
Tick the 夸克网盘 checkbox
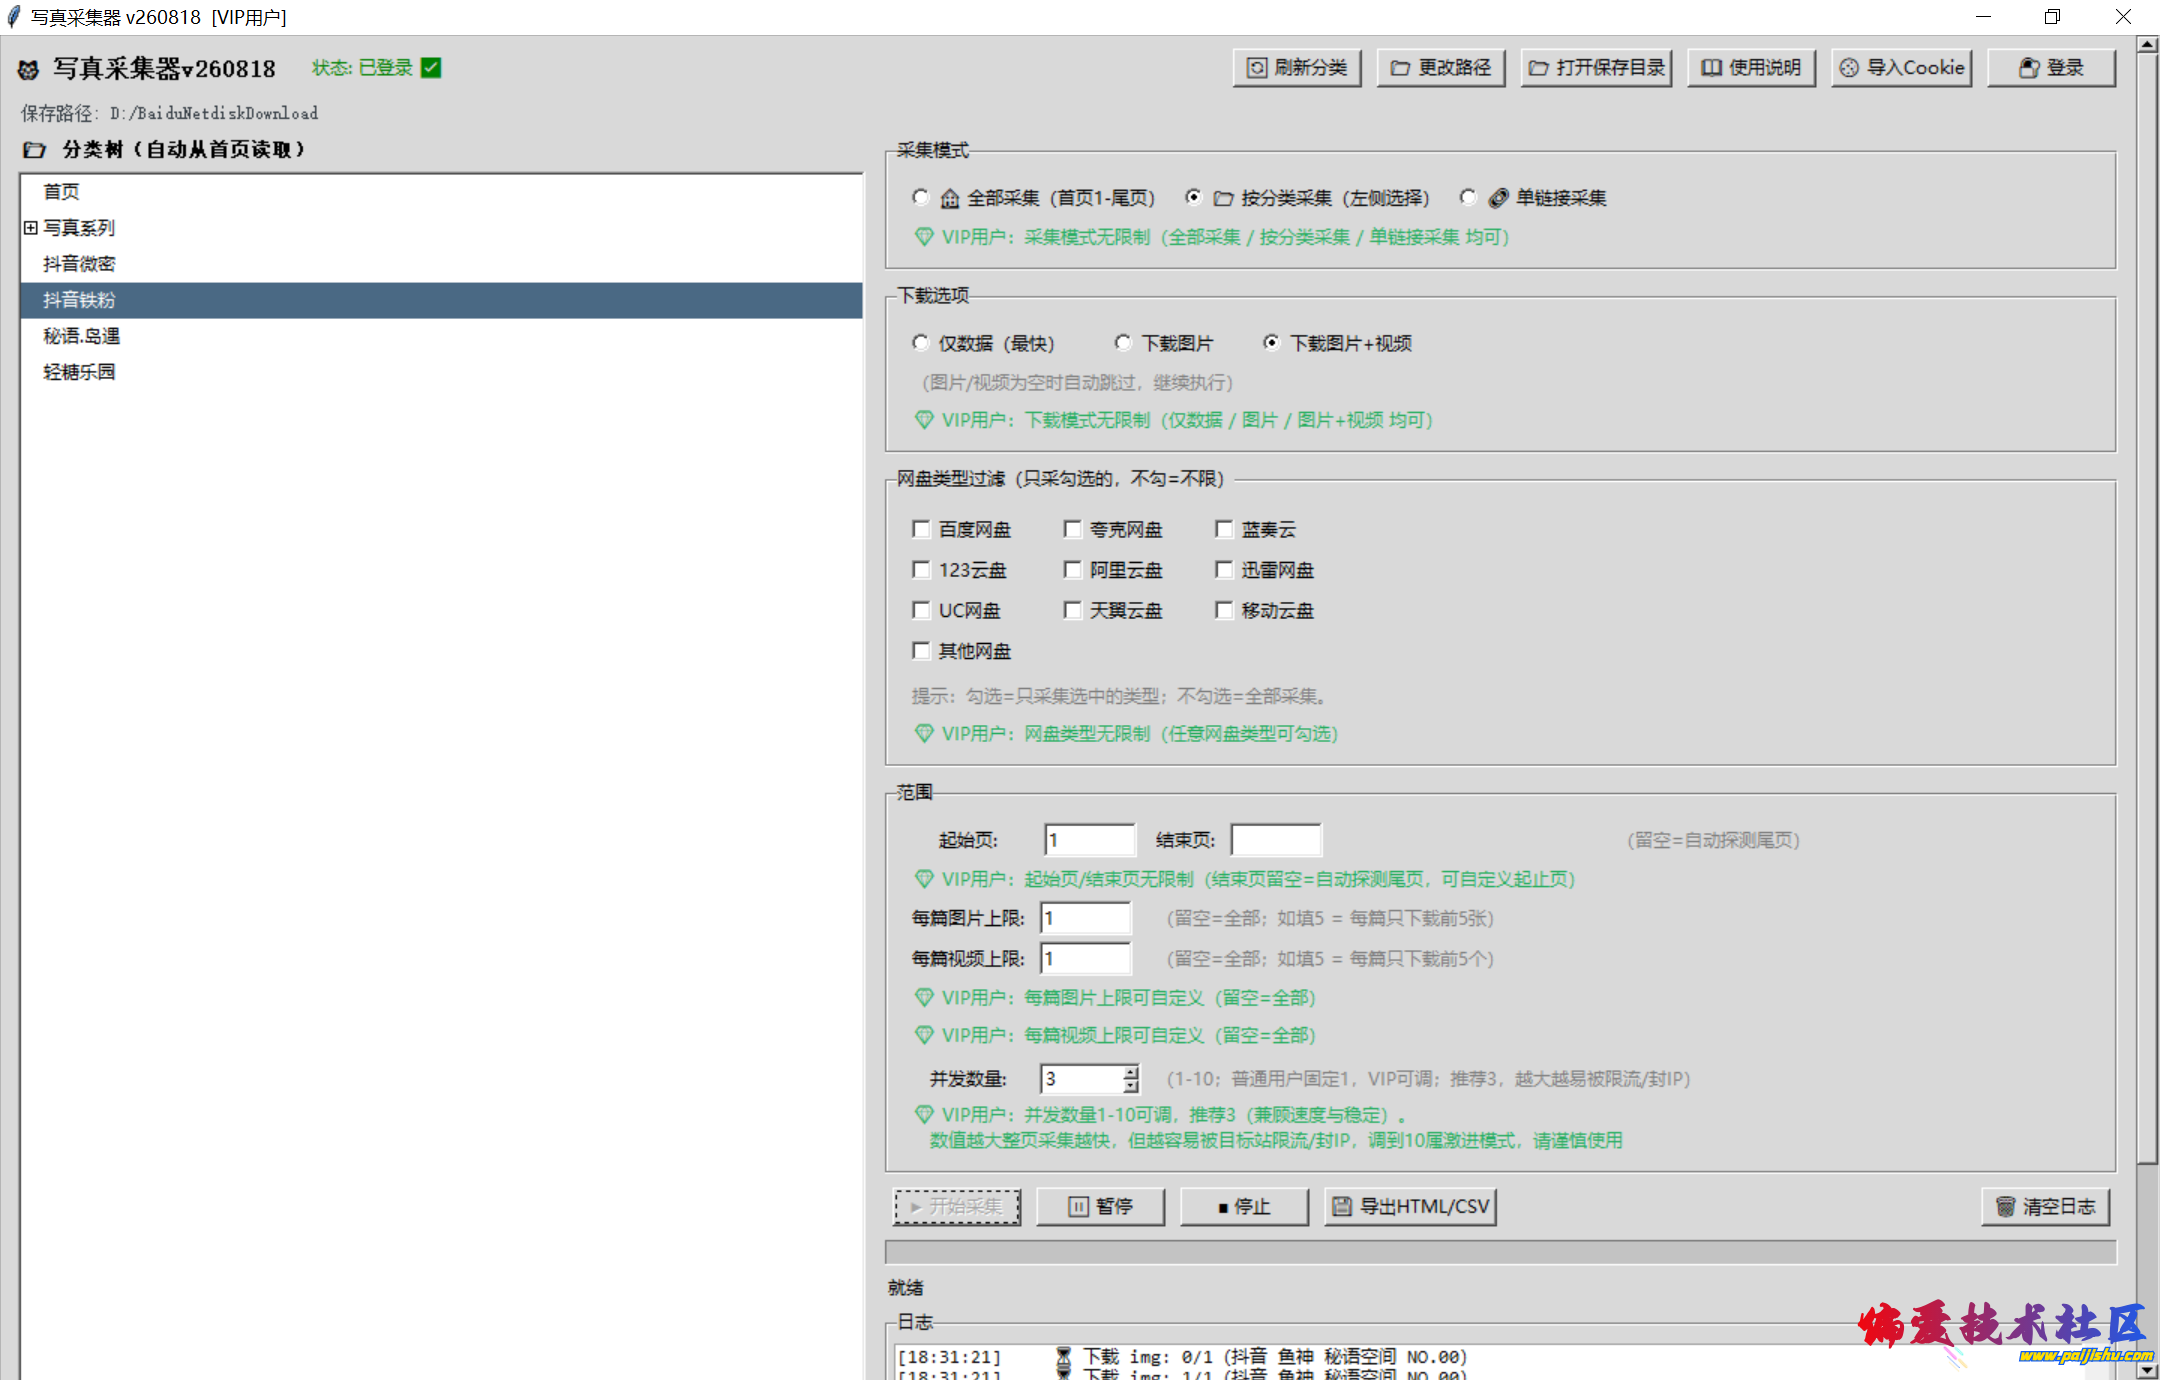coord(1073,529)
